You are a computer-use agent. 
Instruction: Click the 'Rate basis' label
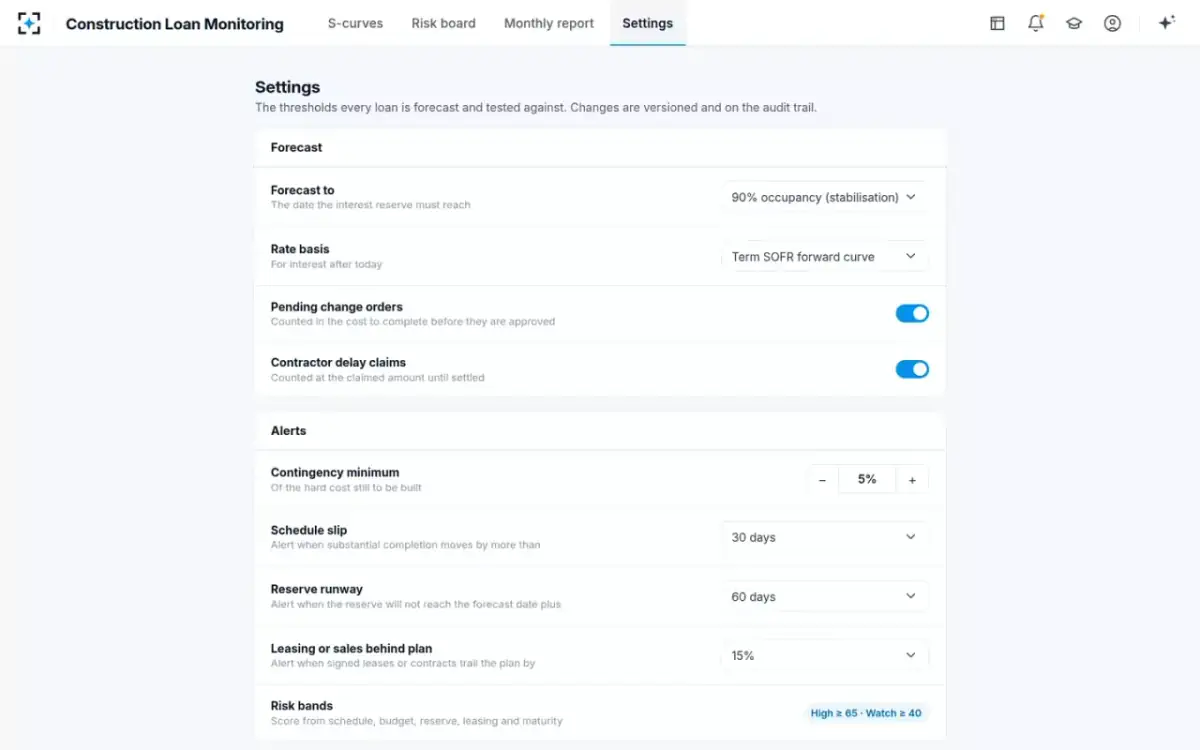[x=300, y=249]
